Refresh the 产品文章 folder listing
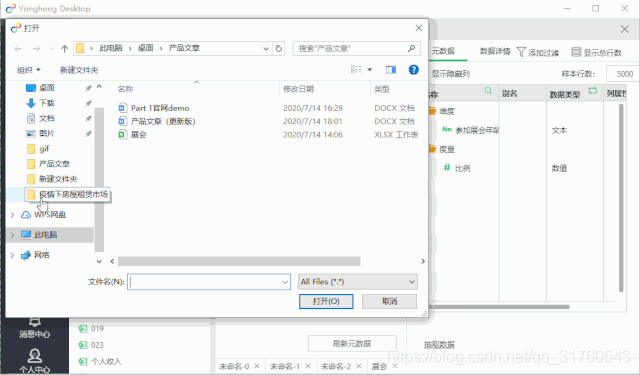640x375 pixels. 279,49
